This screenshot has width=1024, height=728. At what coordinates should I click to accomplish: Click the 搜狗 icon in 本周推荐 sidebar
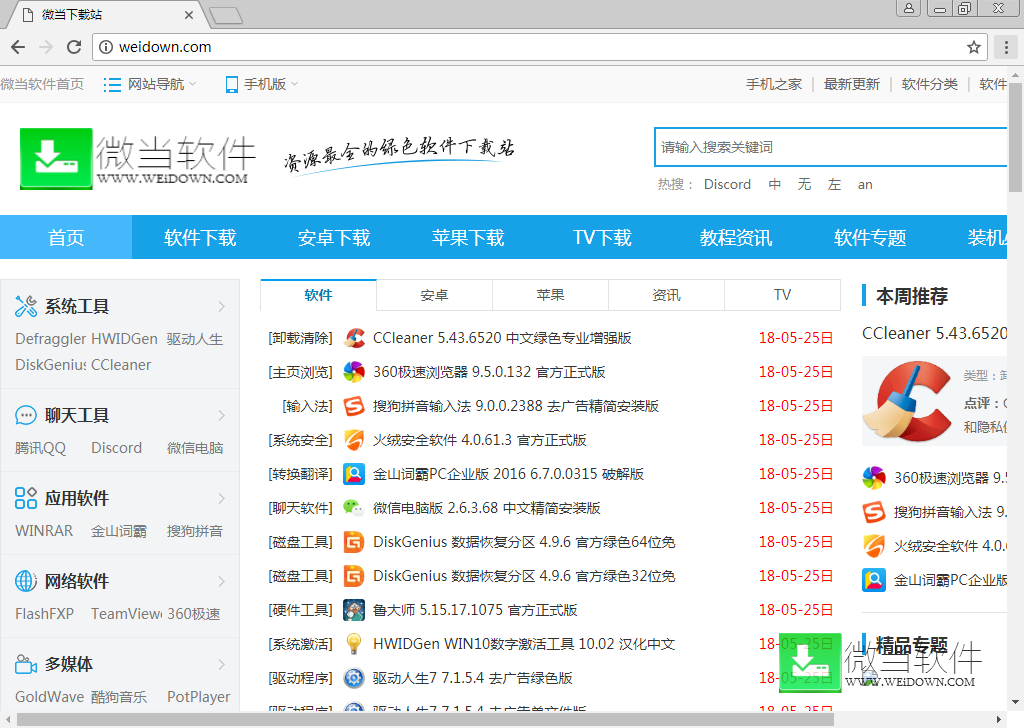[874, 512]
